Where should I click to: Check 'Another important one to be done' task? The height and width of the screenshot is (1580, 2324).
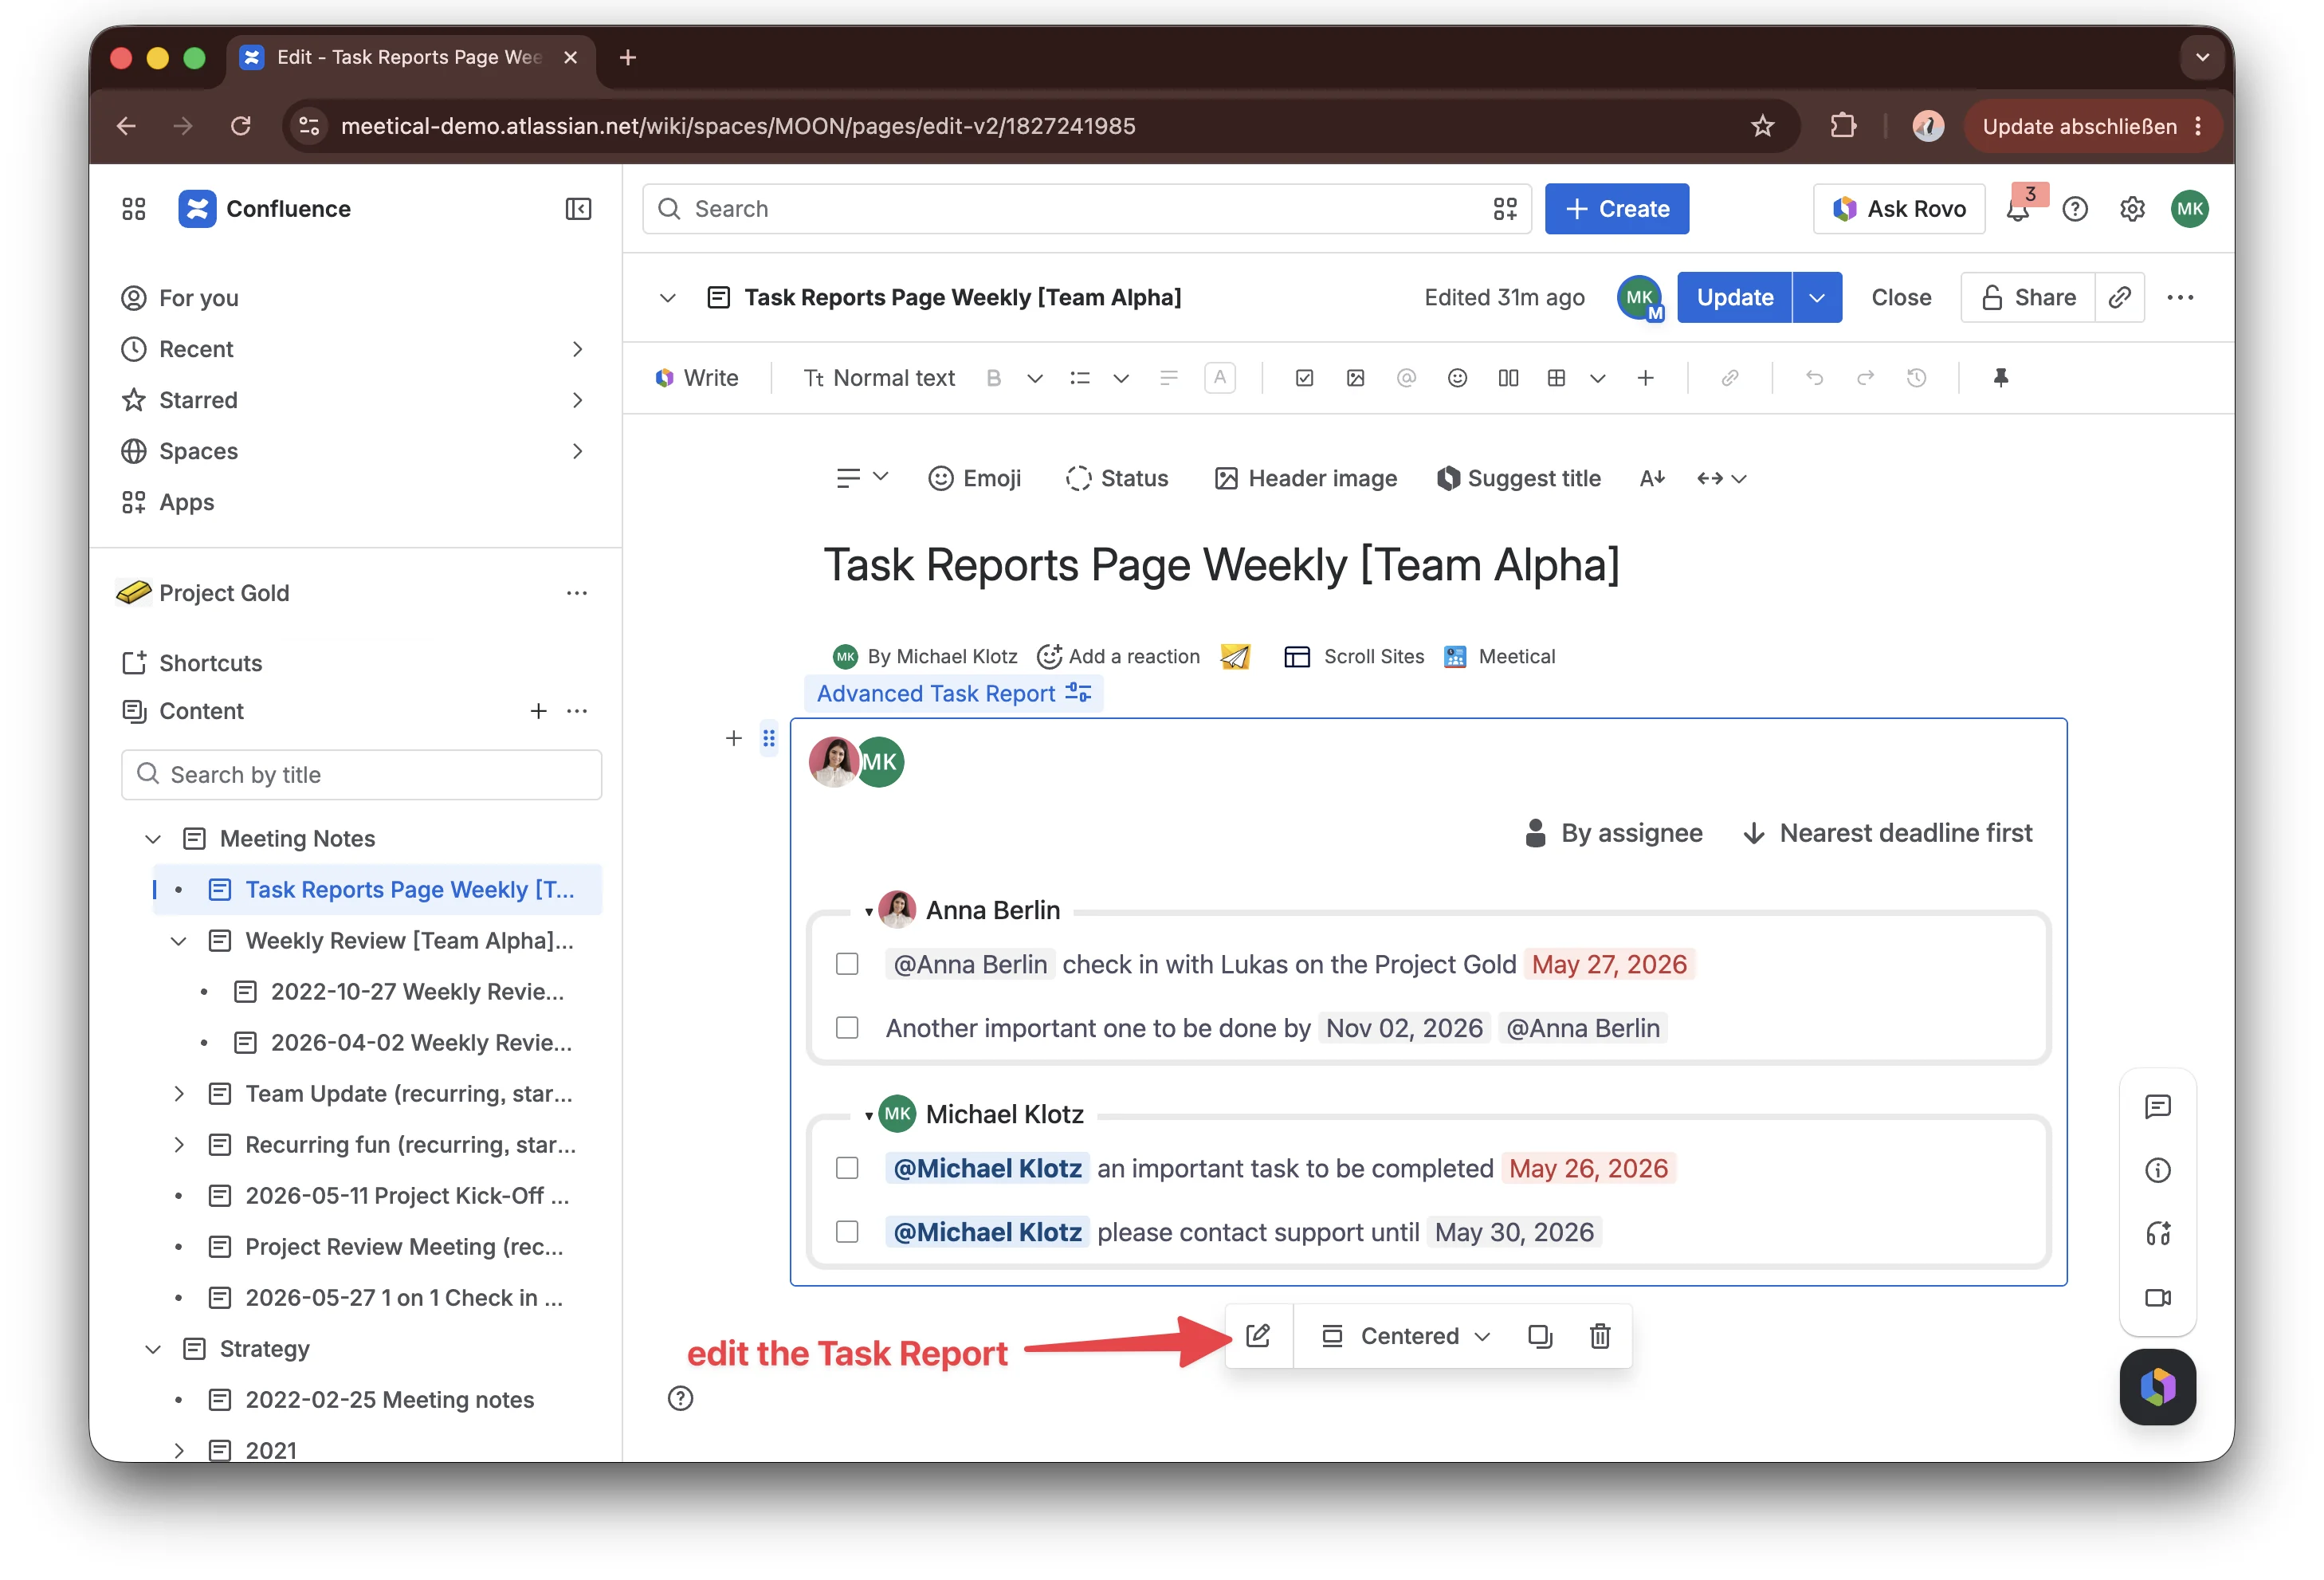click(847, 1028)
